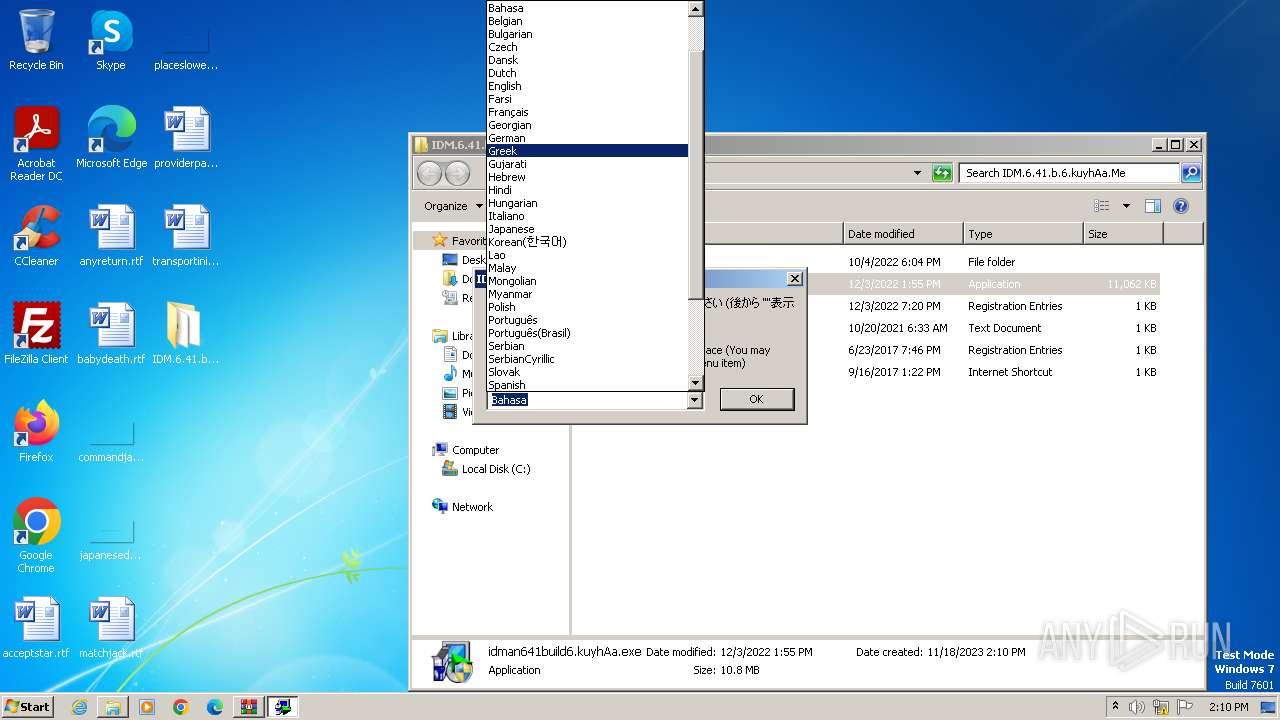
Task: Select anyreturn.rtf desktop file
Action: (111, 236)
